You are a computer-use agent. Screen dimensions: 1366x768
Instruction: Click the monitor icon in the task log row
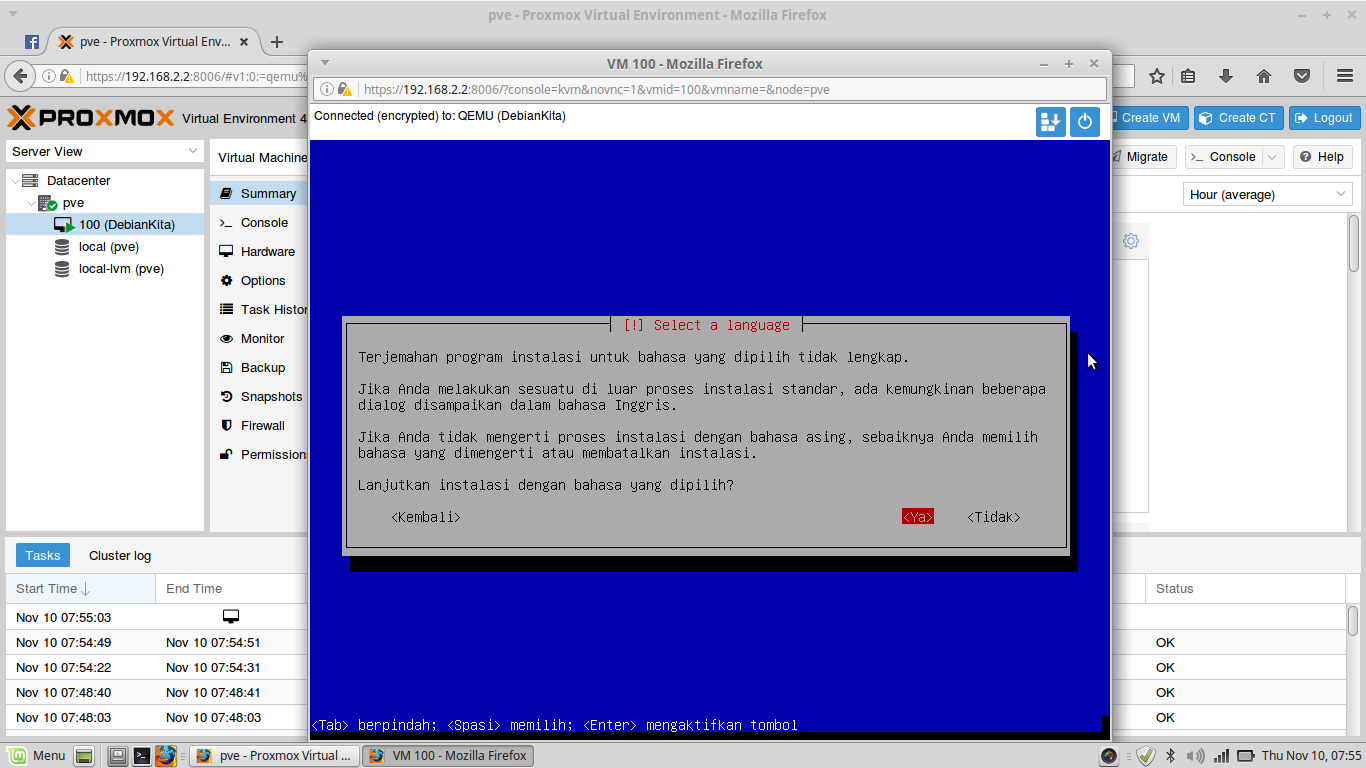click(231, 617)
